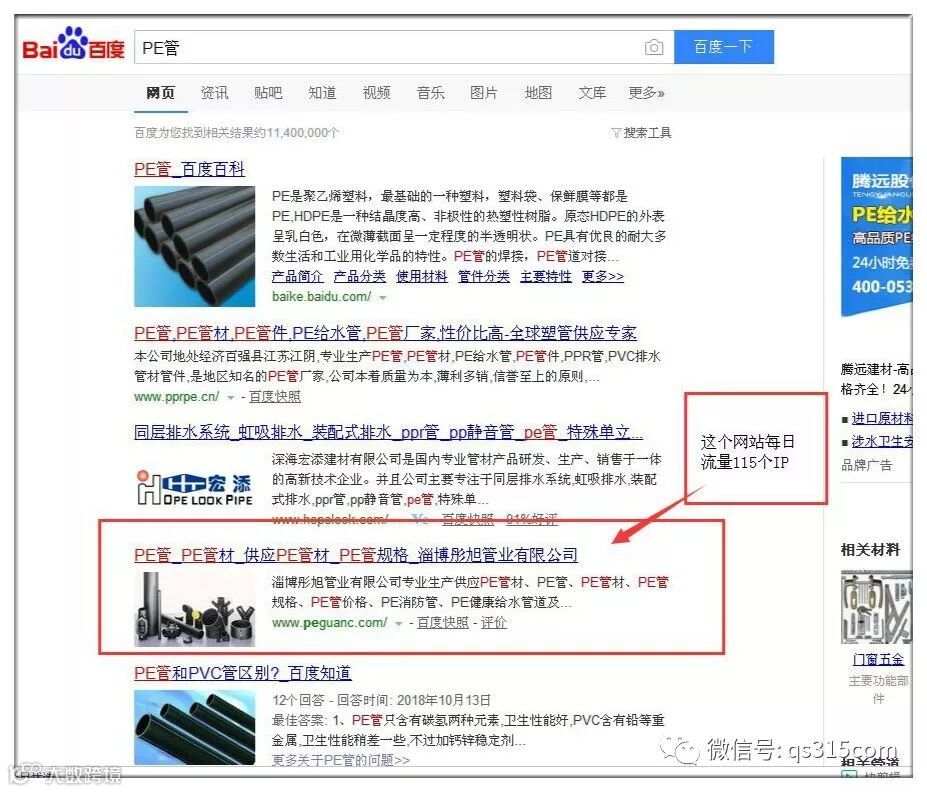Open the 涉水卫生 sidebar link
This screenshot has height=792, width=927.
coord(882,441)
